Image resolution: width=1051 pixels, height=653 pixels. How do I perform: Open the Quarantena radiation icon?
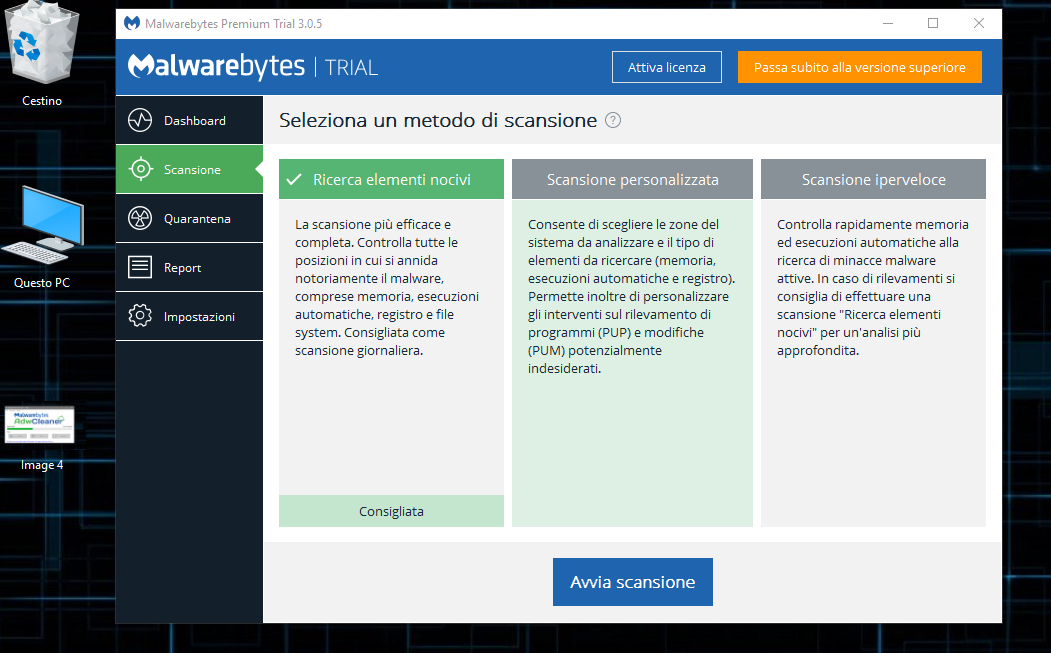(140, 218)
